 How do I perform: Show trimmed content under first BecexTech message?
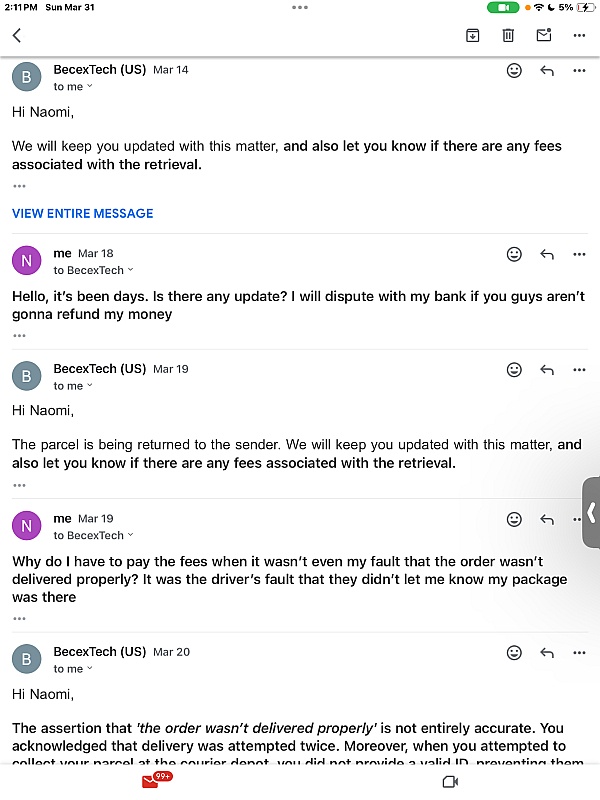tap(19, 186)
